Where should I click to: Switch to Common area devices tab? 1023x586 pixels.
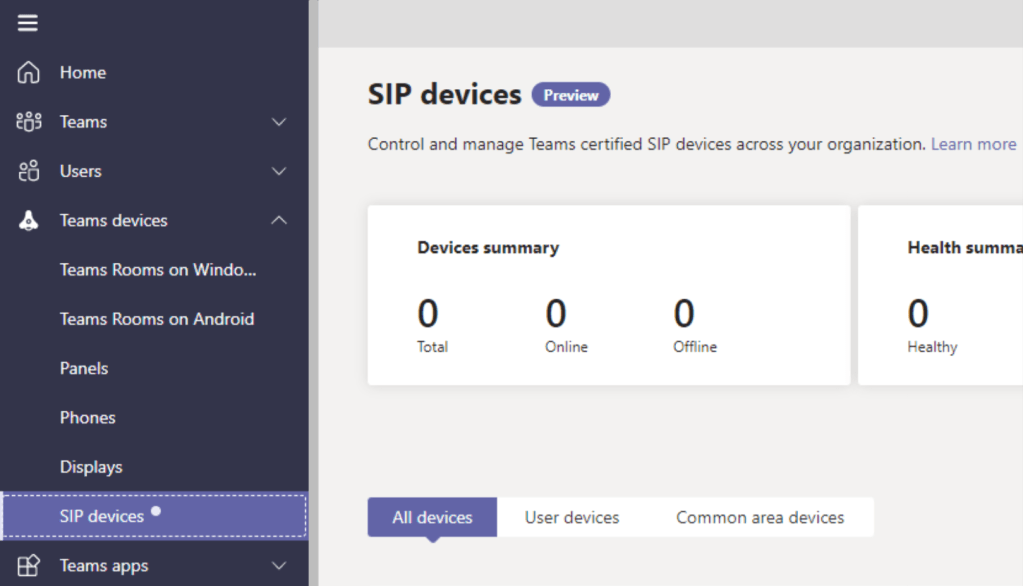pos(760,517)
